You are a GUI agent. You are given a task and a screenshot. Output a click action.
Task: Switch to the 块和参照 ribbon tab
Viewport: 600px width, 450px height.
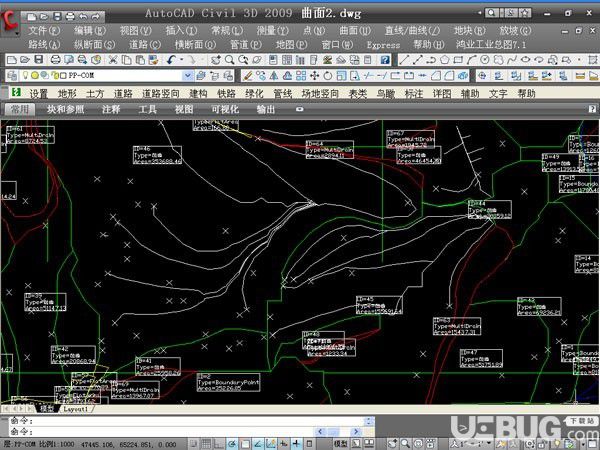[x=65, y=109]
